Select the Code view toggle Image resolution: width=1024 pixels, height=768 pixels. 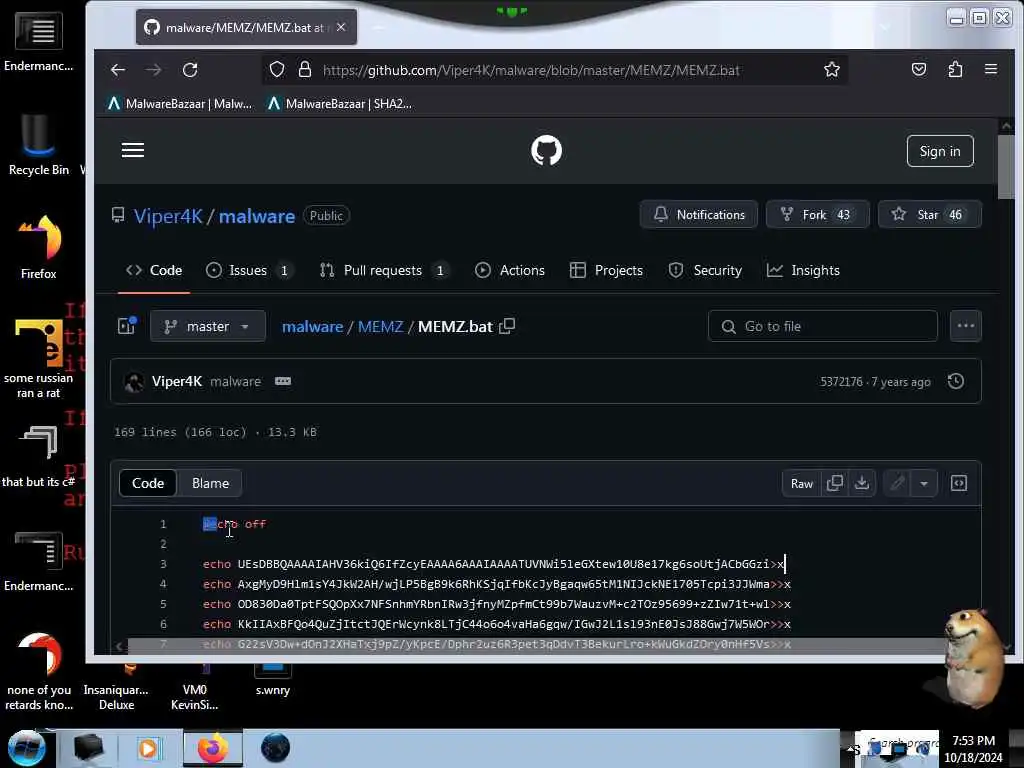point(148,483)
